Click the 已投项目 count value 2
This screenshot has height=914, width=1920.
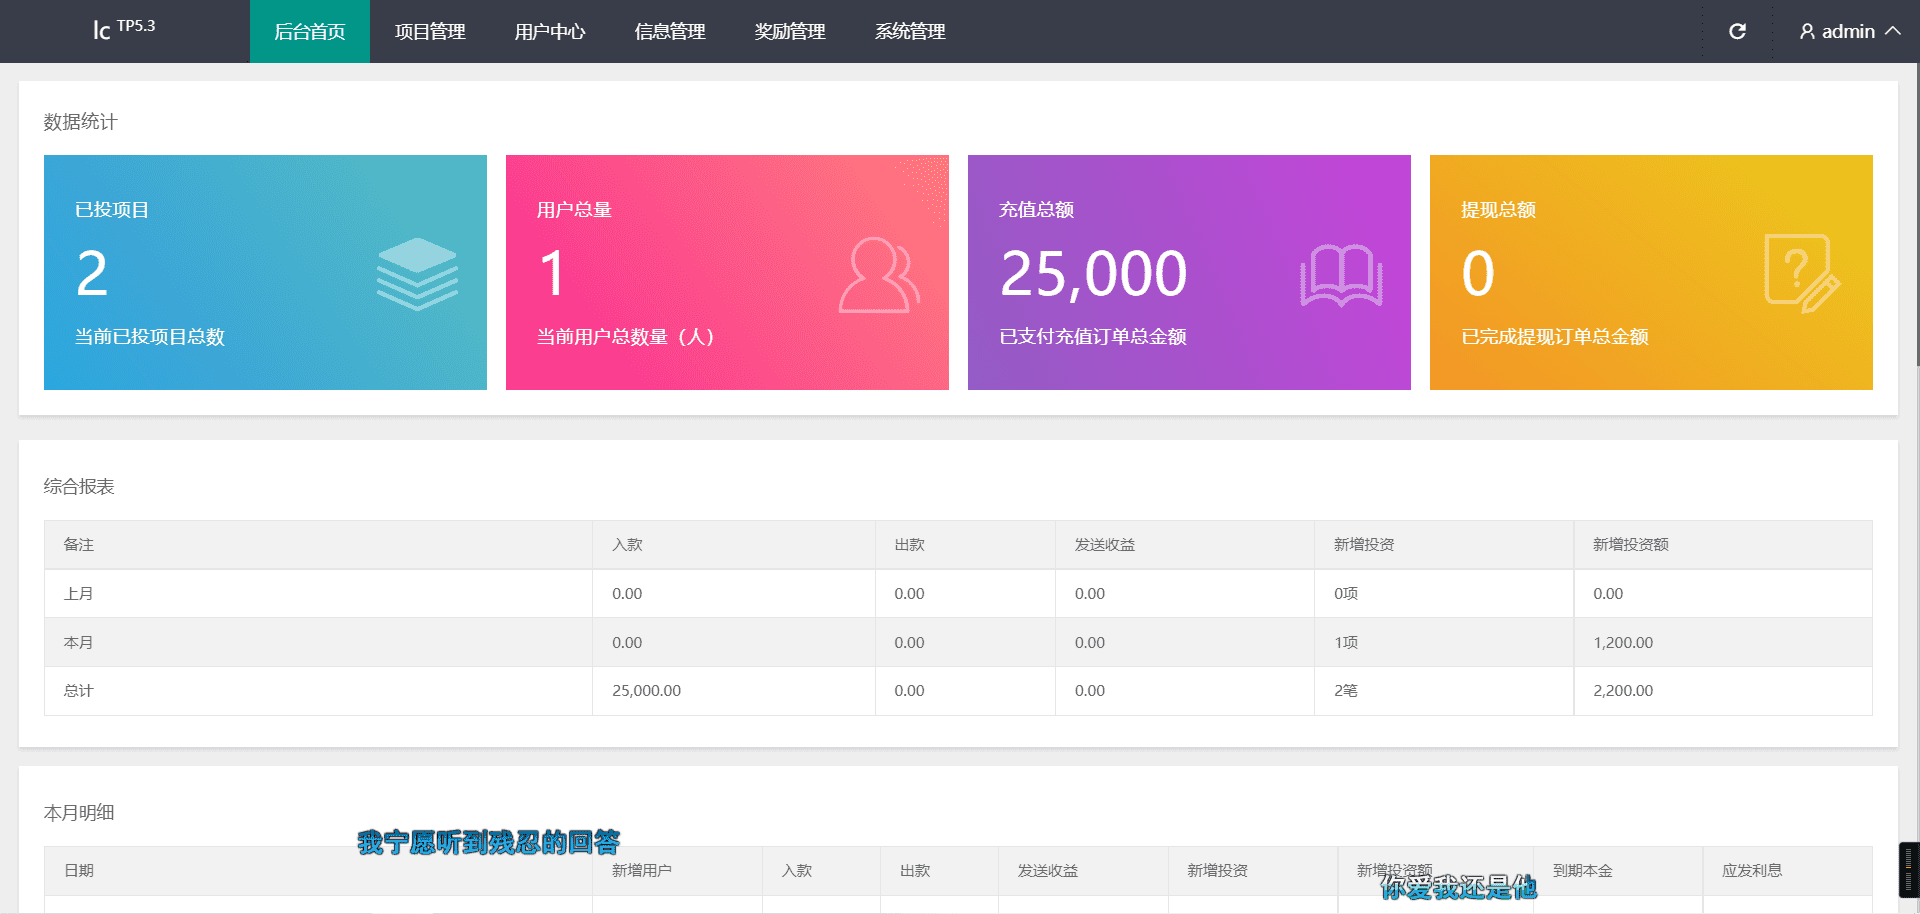tap(92, 274)
